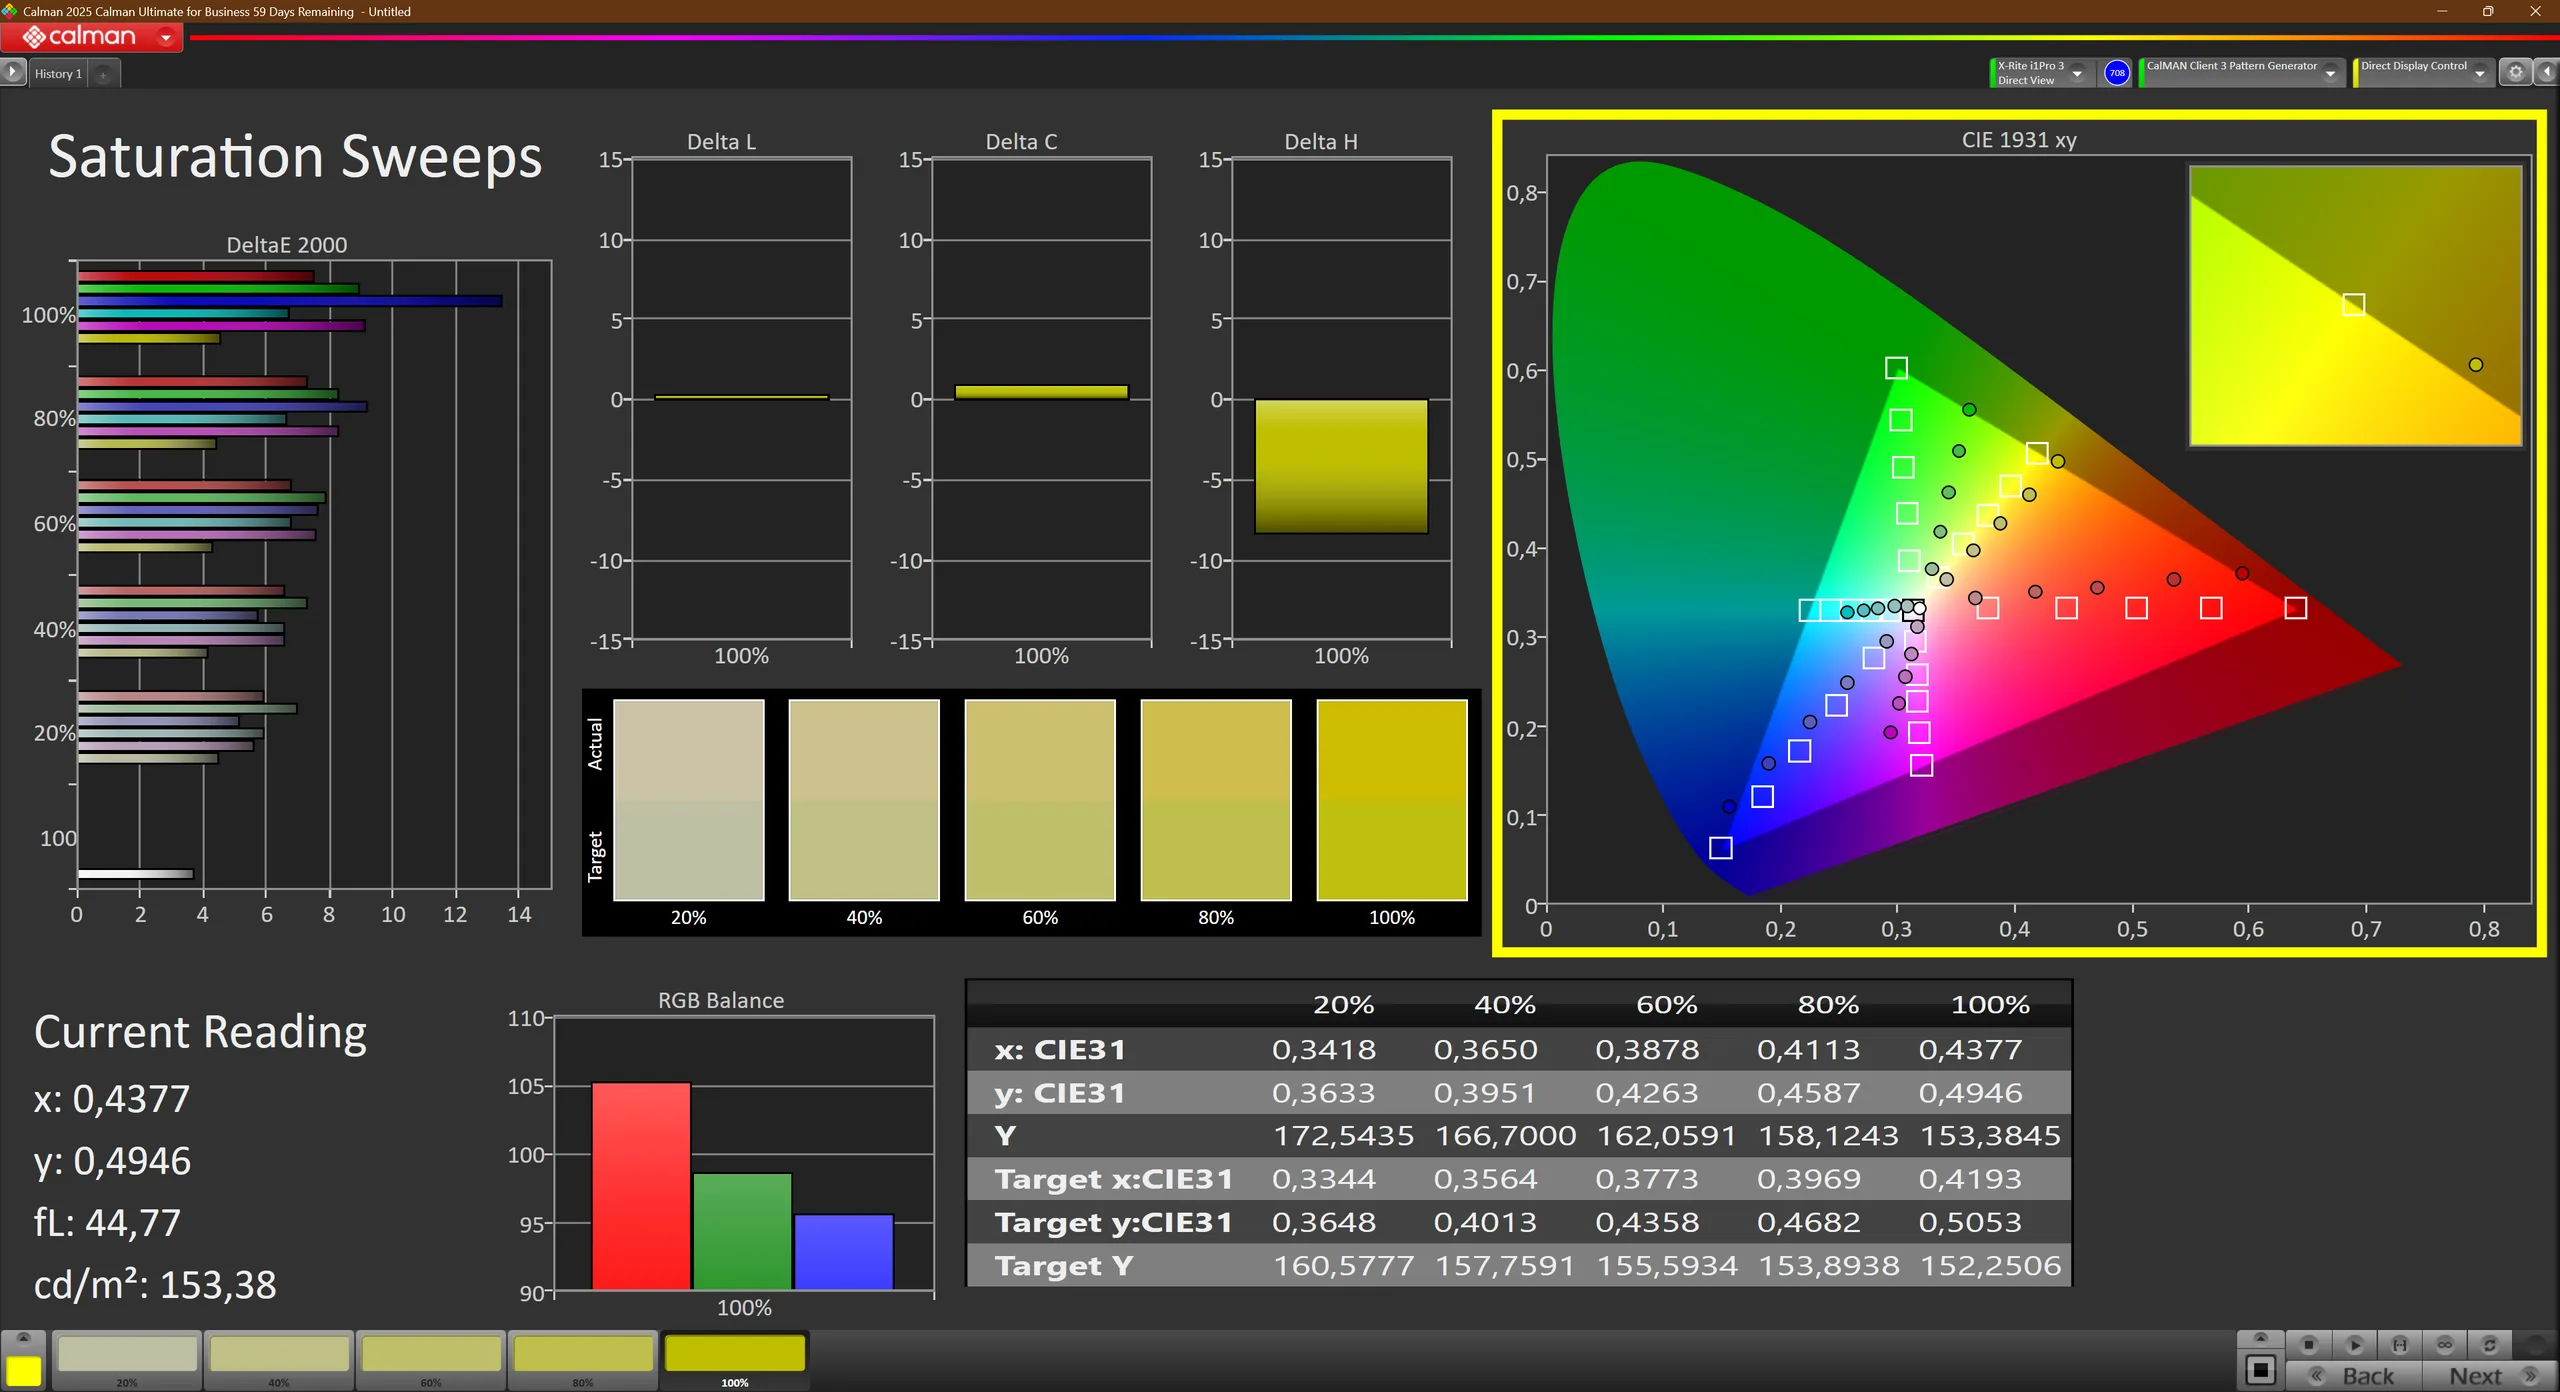Add a new history tab

click(x=103, y=74)
